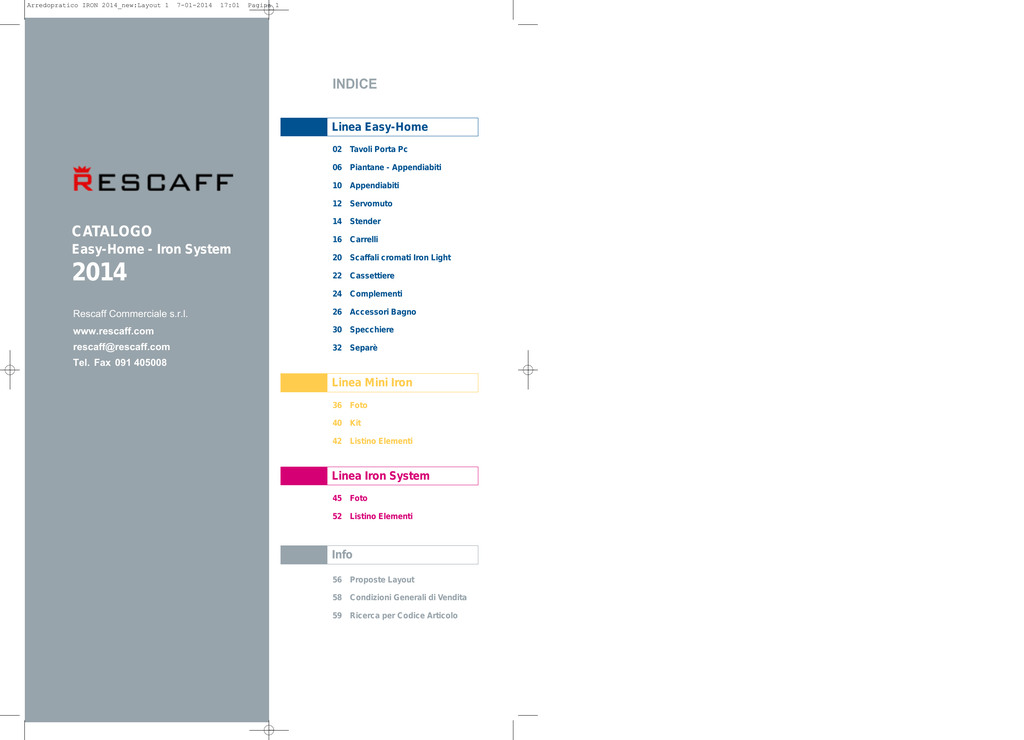The width and height of the screenshot is (1024, 740).
Task: Open the 59 Ricerca per Codice Articolo entry
Action: (395, 616)
